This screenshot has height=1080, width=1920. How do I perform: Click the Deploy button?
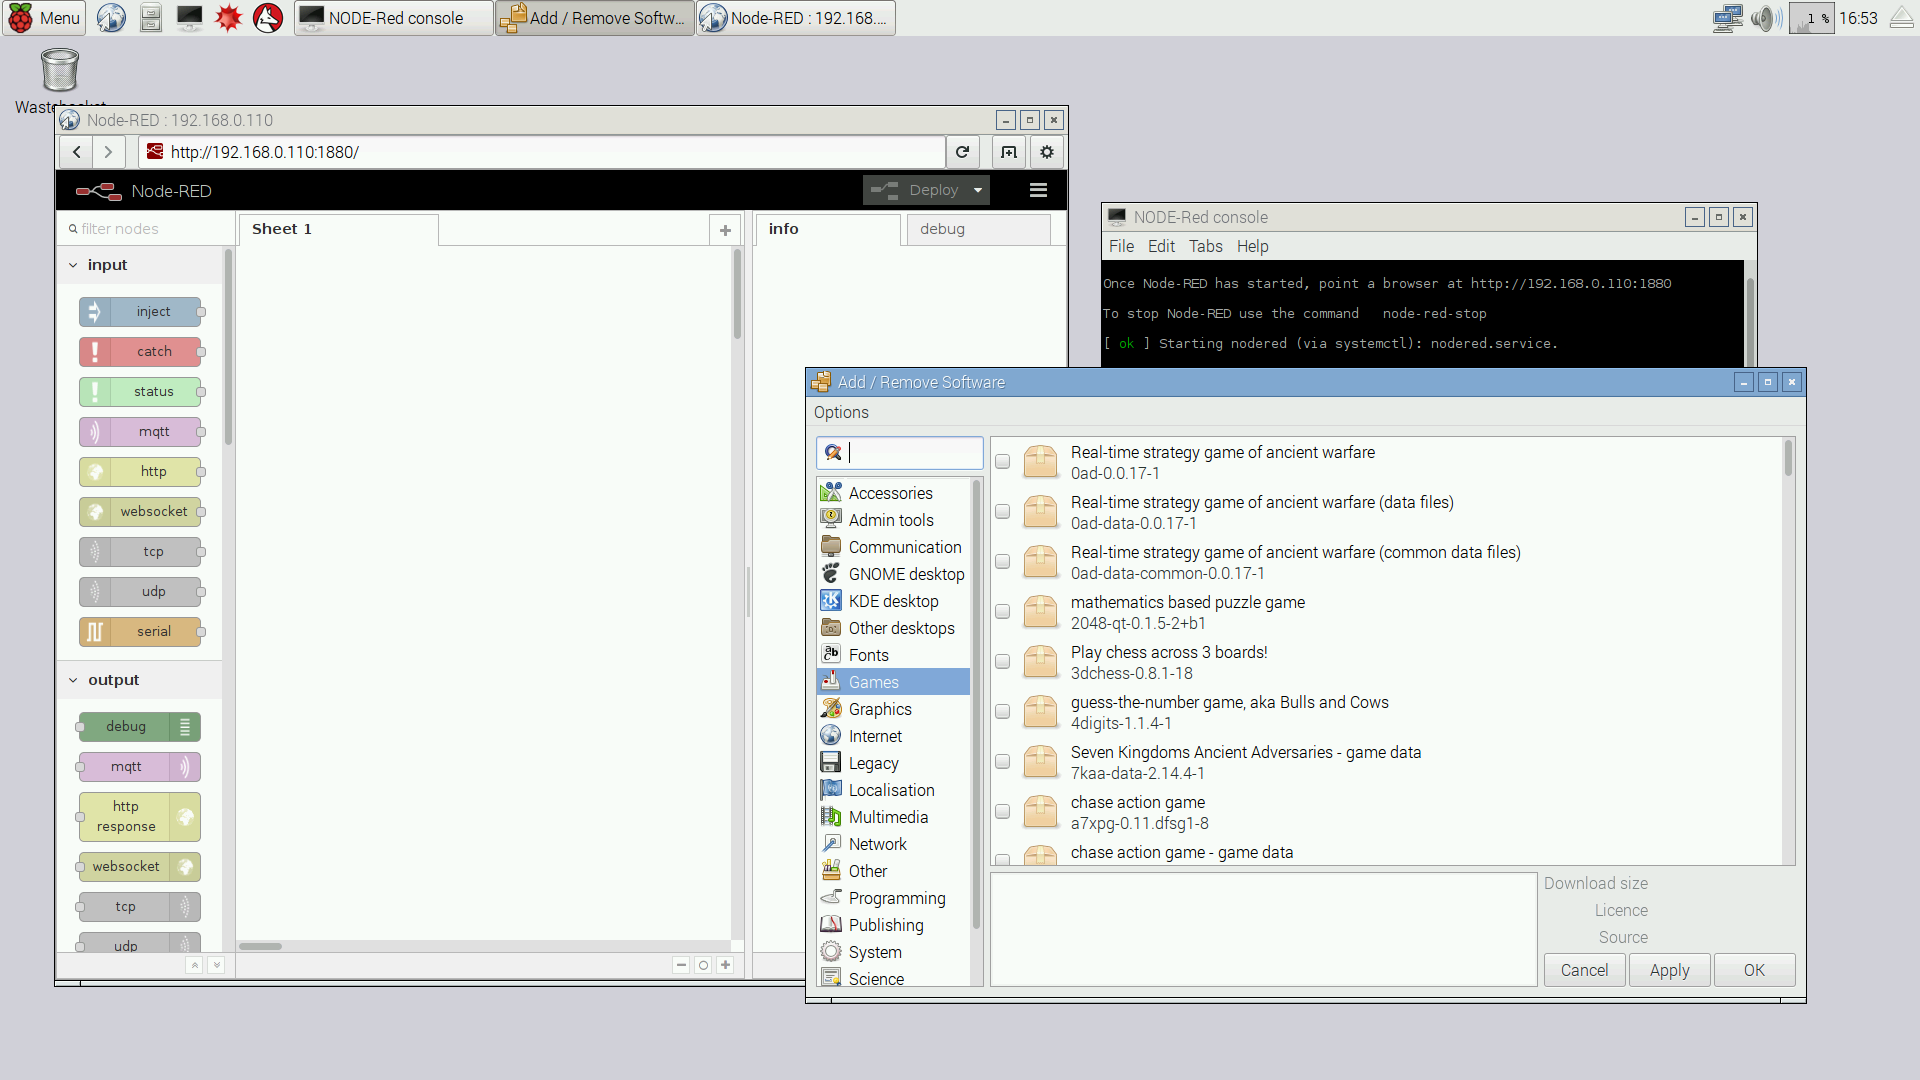pyautogui.click(x=915, y=190)
